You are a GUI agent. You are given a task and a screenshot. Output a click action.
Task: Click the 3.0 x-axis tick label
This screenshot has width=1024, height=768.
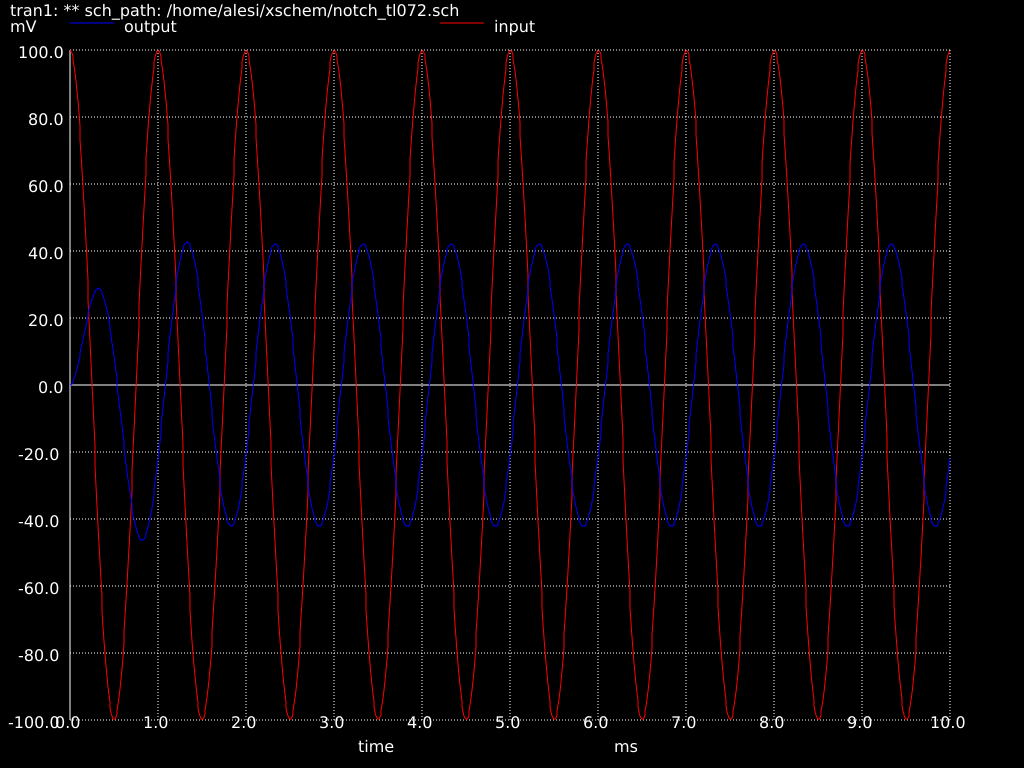tap(332, 722)
